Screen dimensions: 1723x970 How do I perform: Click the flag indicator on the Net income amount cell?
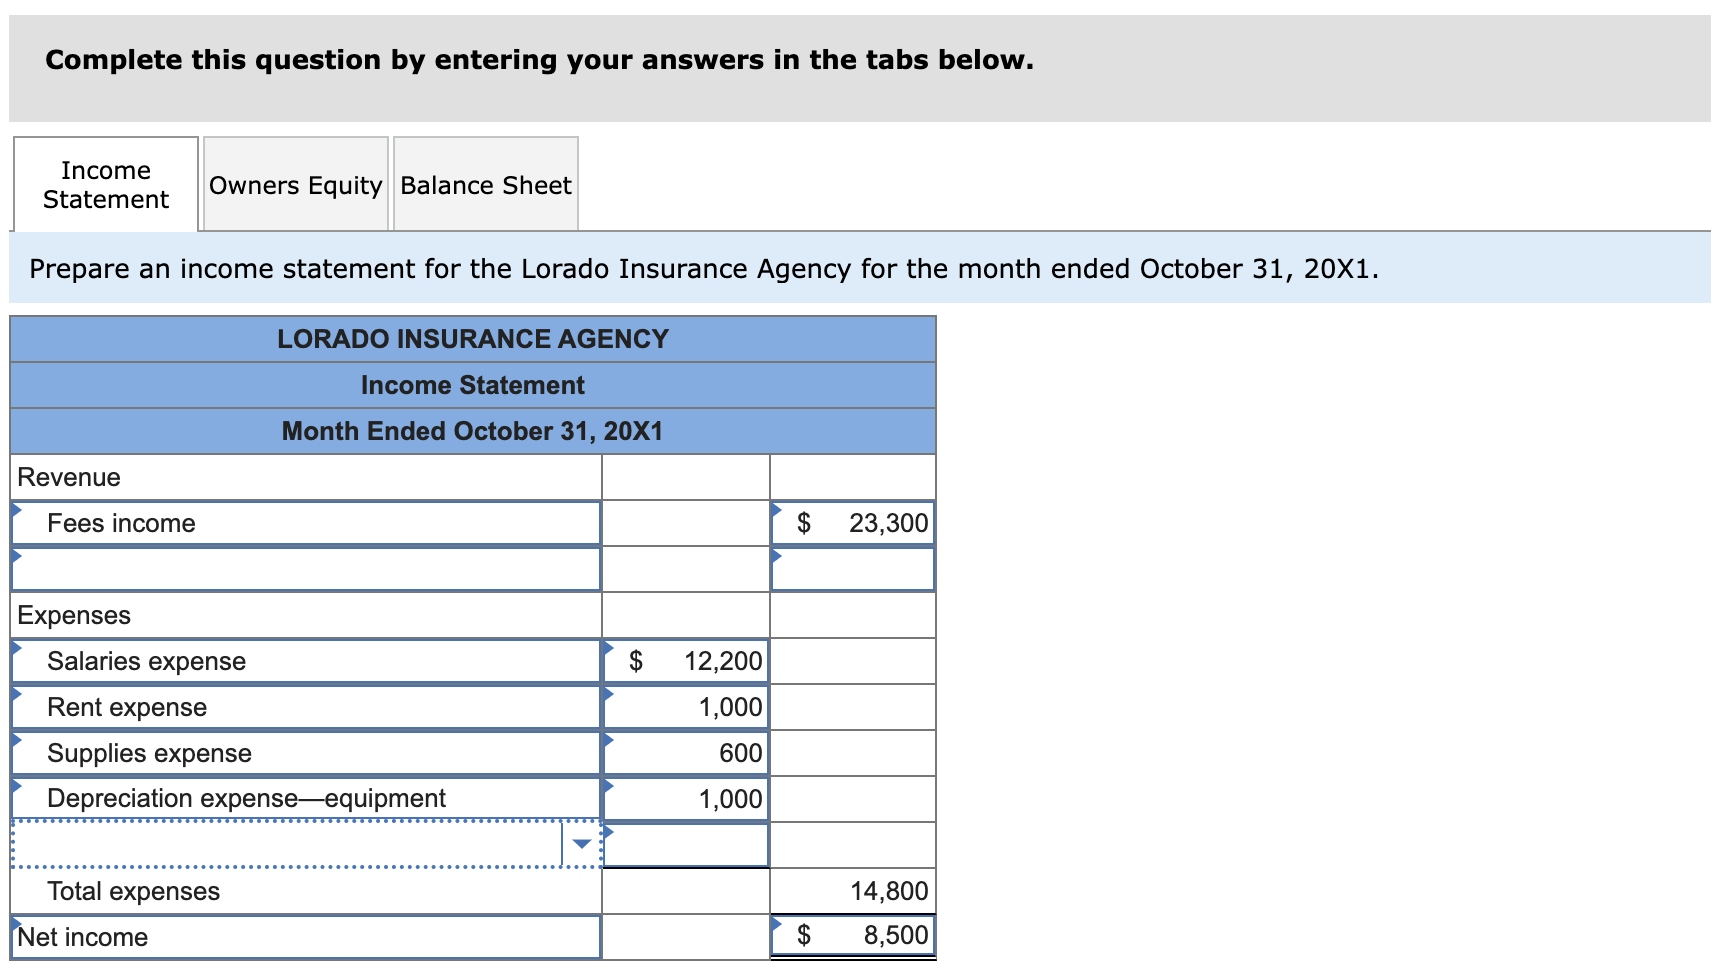(x=776, y=922)
